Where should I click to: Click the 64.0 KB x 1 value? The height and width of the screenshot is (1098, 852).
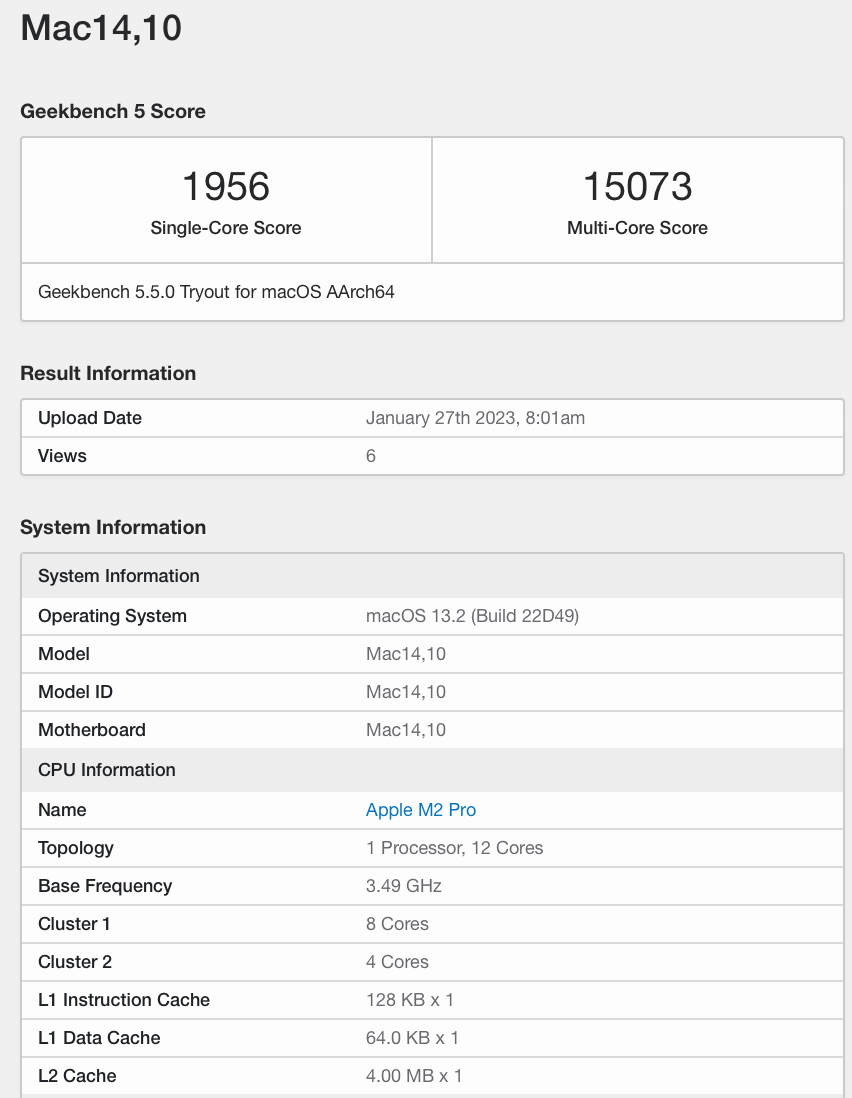(x=412, y=1038)
